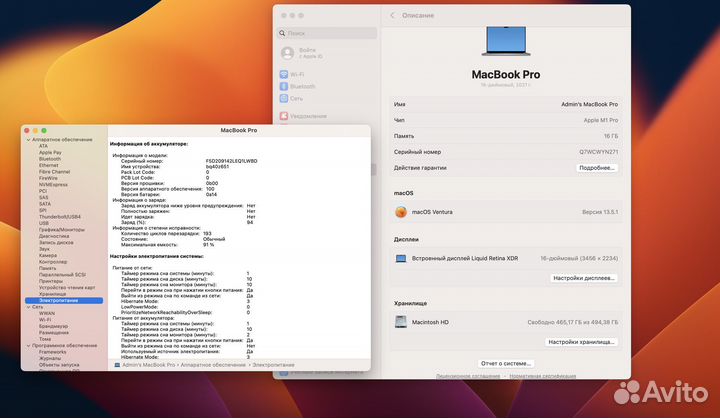Click the search magnifier icon in Settings
The width and height of the screenshot is (720, 418).
point(282,33)
